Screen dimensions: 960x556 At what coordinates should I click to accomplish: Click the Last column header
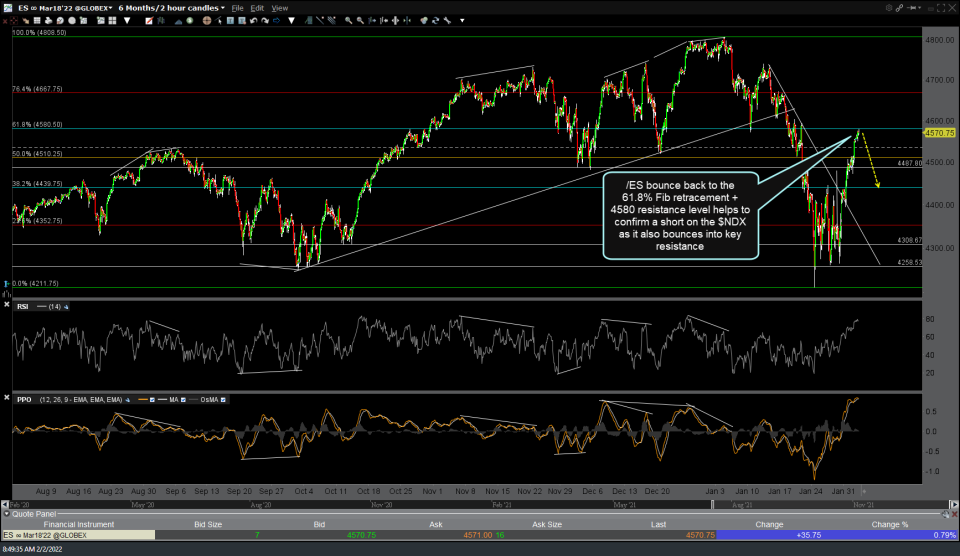[x=659, y=524]
